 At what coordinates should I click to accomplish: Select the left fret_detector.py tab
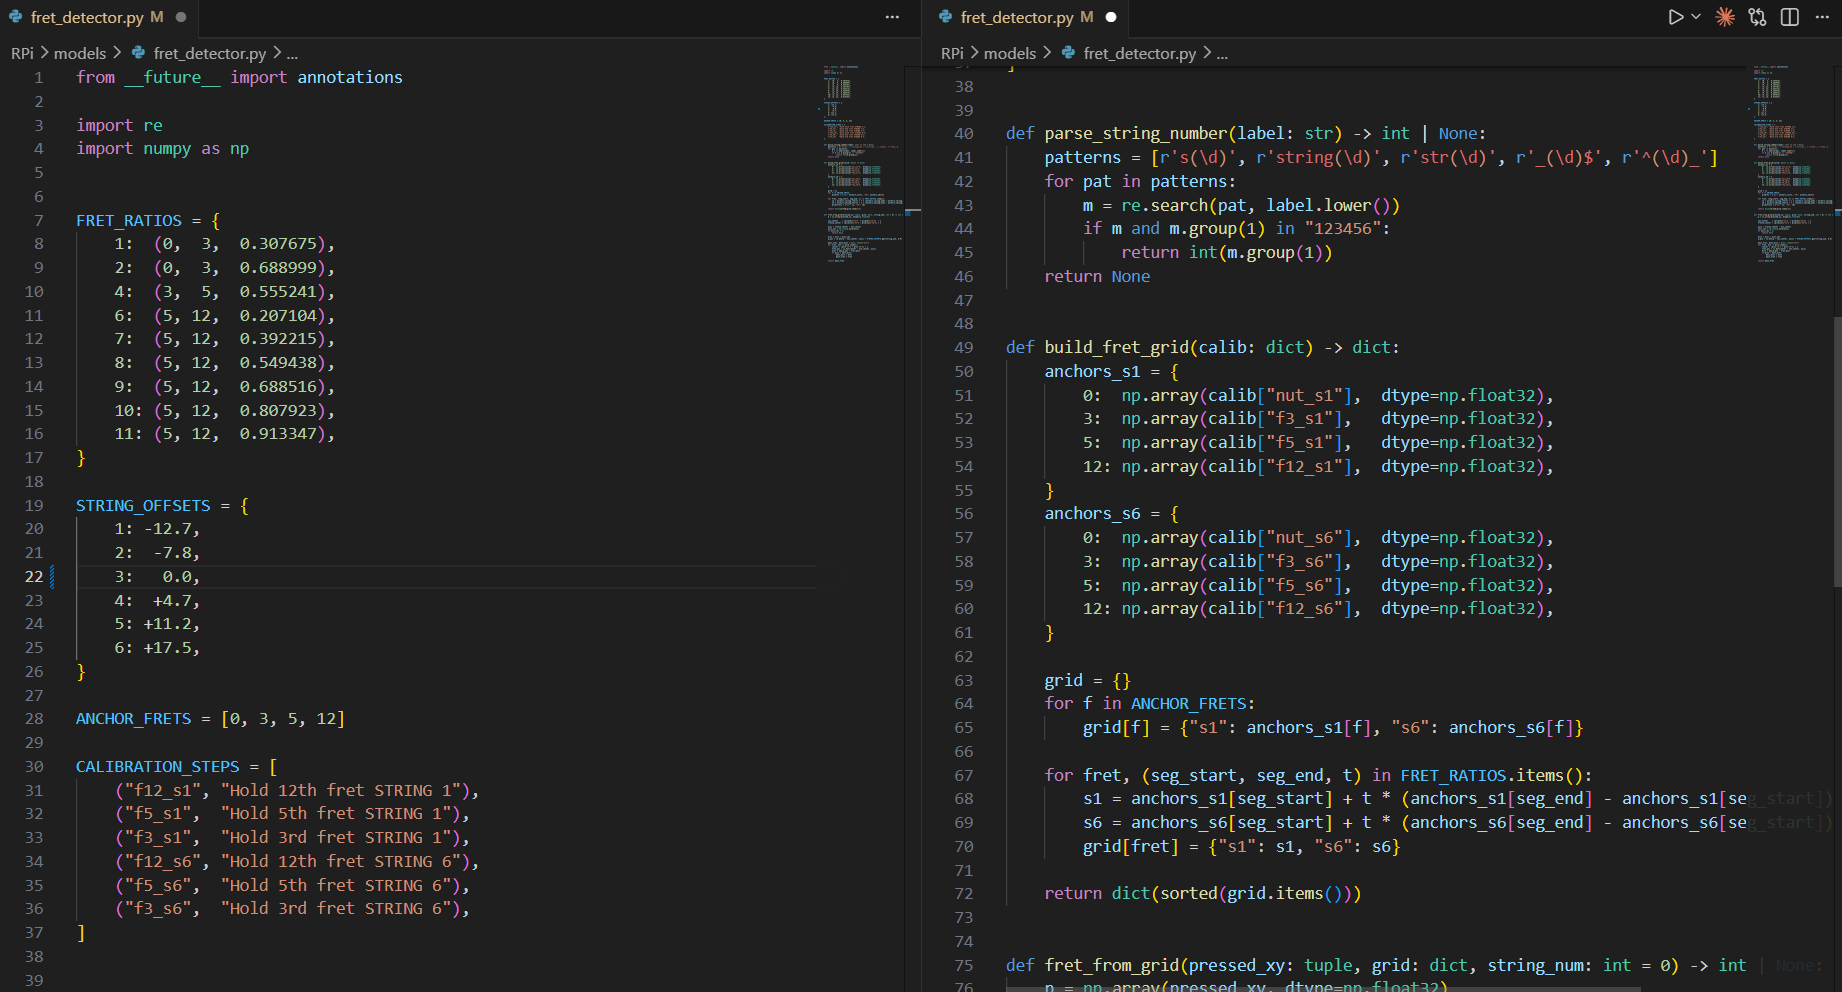99,17
